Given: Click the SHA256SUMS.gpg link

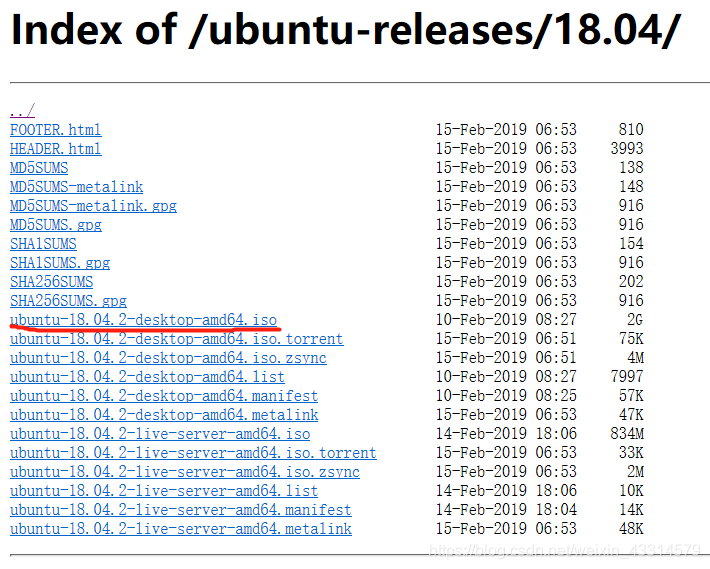Looking at the screenshot, I should 68,301.
